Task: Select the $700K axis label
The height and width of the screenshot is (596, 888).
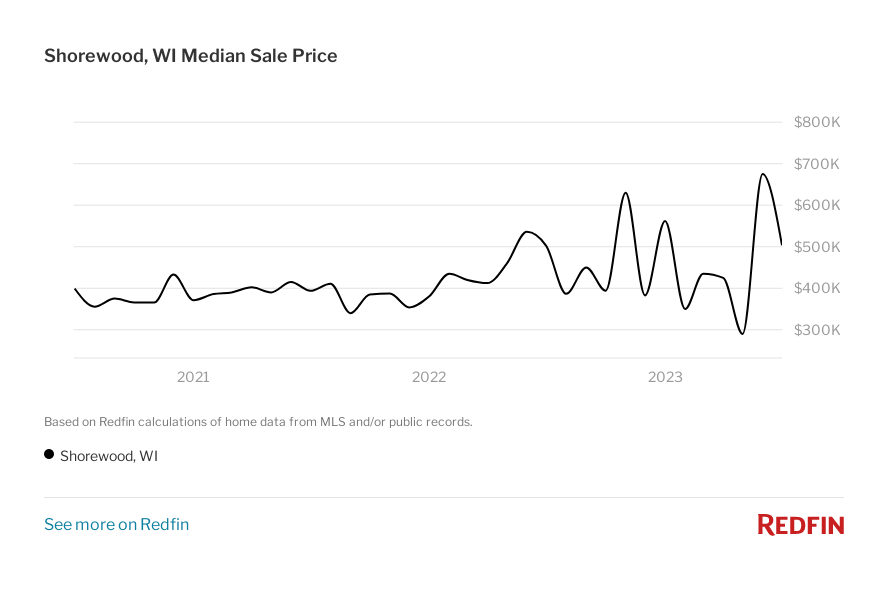Action: pos(816,164)
